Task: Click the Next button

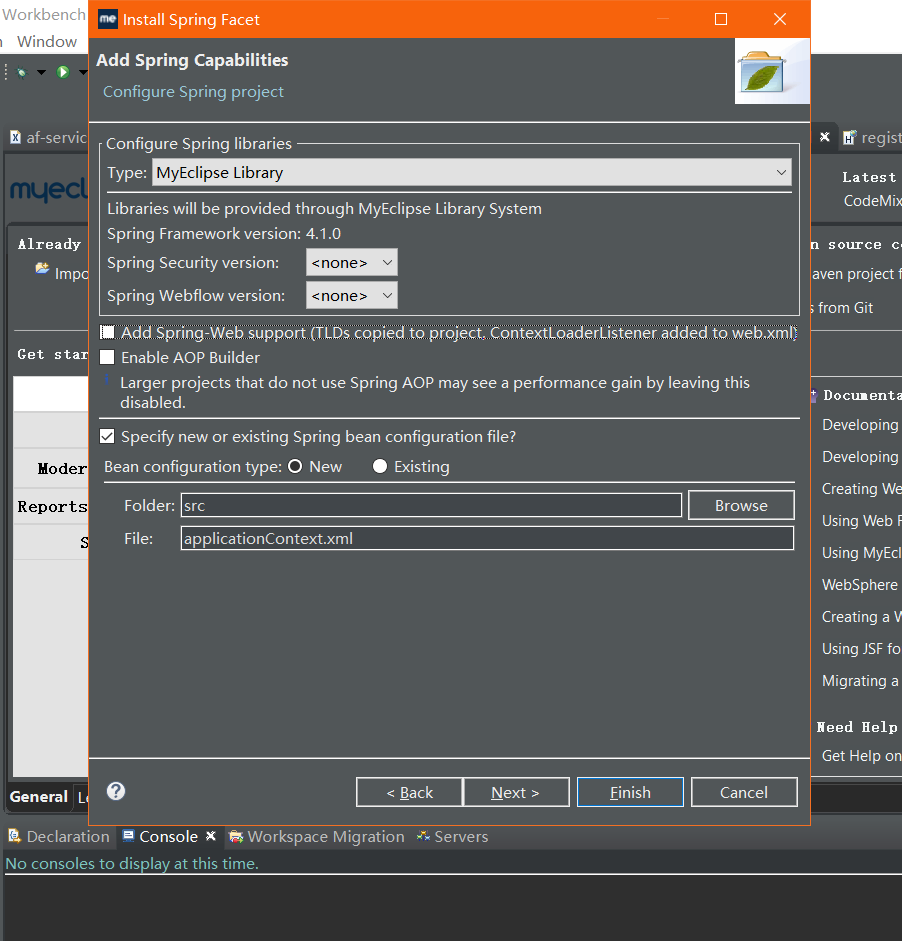Action: tap(516, 792)
